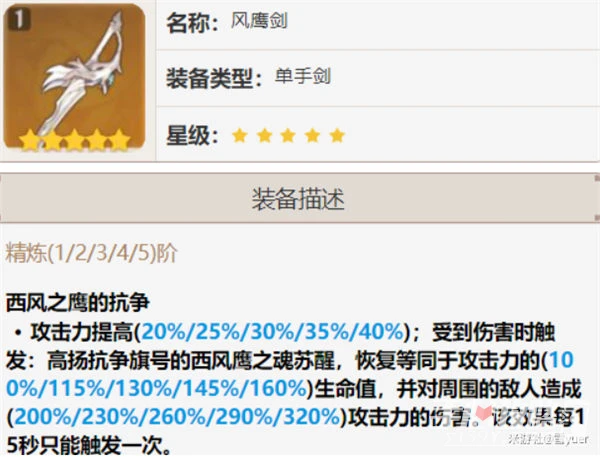Click the pink heart watermark icon

pyautogui.click(x=484, y=413)
